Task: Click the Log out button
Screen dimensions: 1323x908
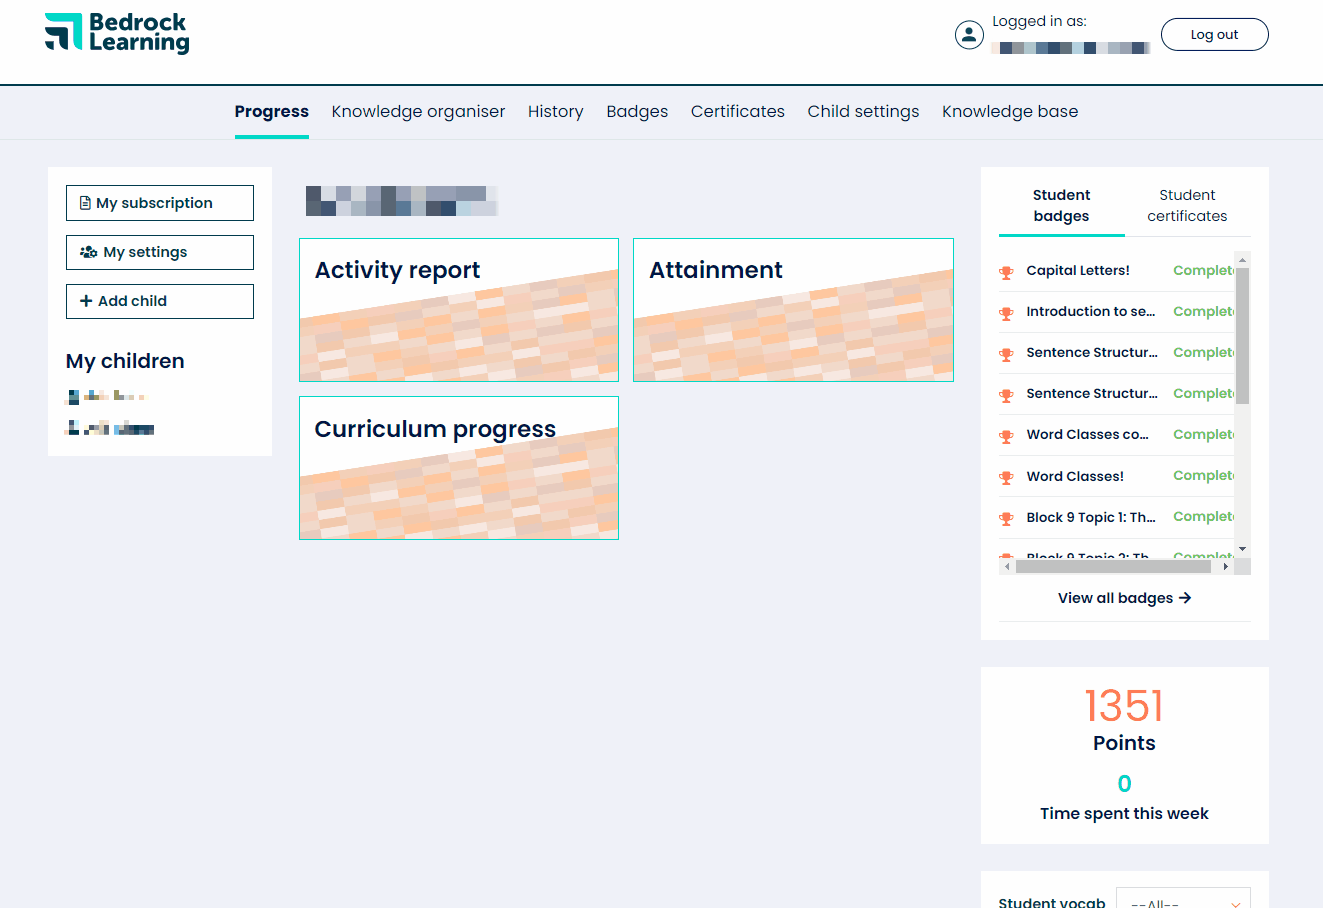Action: 1214,33
